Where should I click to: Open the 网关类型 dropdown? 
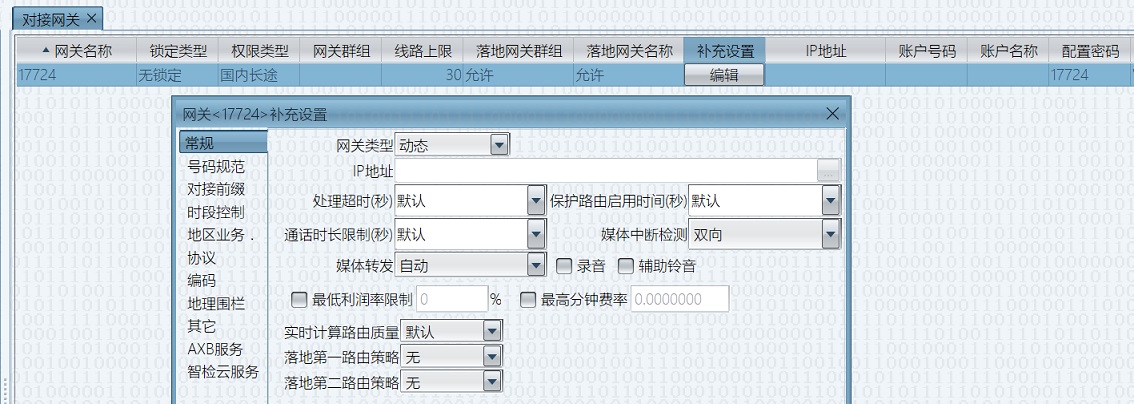tap(500, 145)
